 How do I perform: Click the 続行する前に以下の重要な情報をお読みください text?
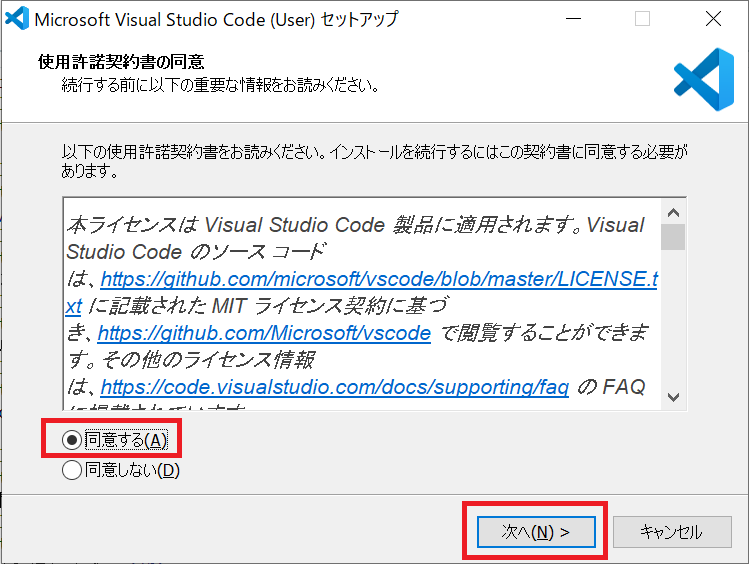pyautogui.click(x=221, y=85)
